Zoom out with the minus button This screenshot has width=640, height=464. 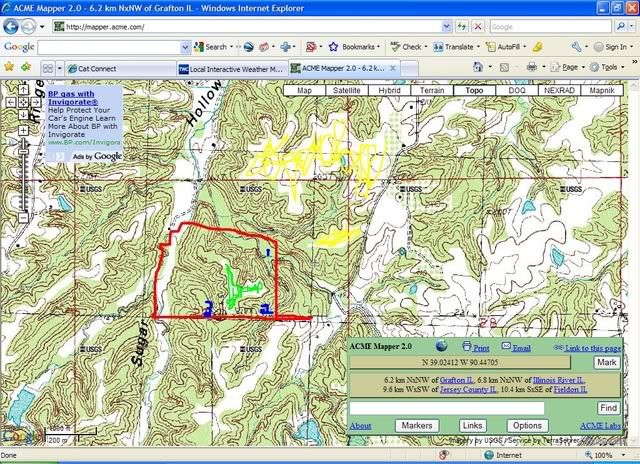coord(23,218)
